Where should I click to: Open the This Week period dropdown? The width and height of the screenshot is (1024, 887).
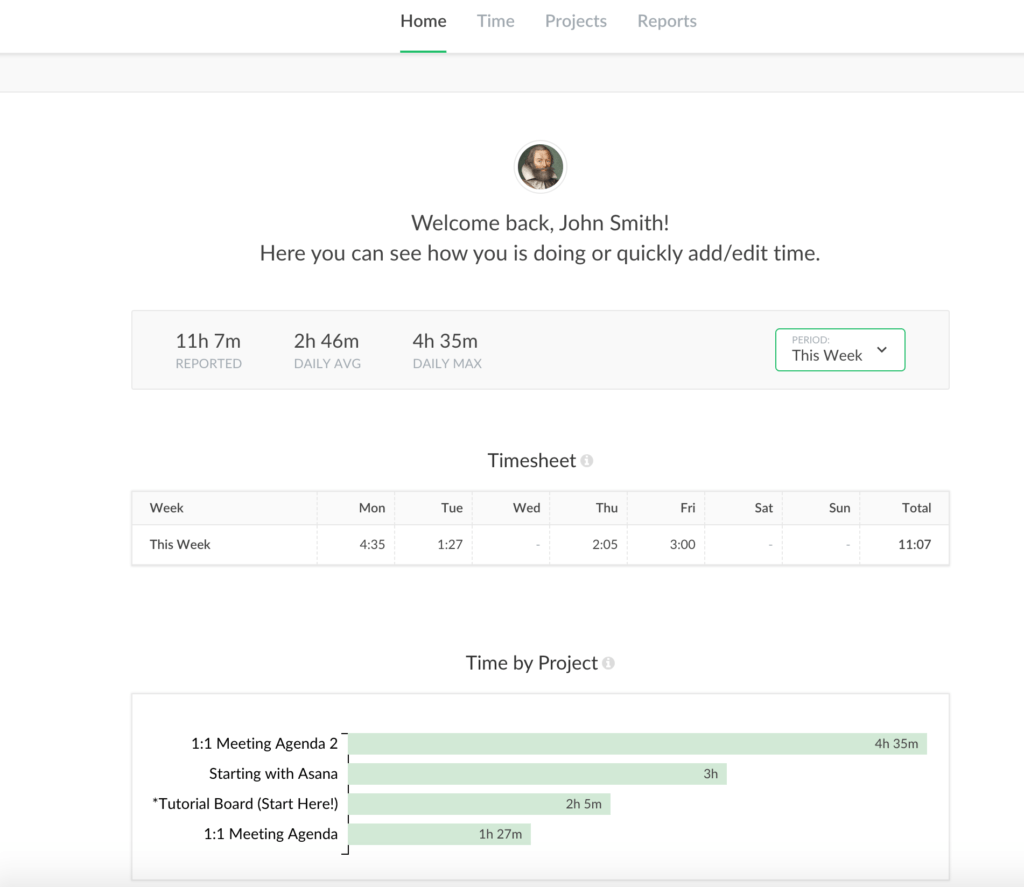(x=840, y=350)
